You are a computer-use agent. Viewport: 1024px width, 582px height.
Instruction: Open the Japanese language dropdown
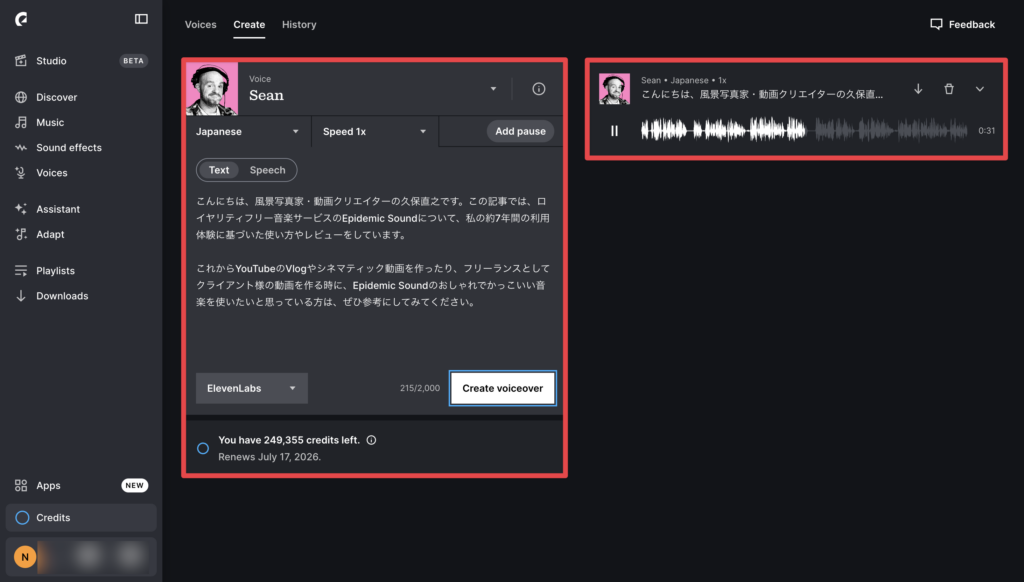pos(248,131)
